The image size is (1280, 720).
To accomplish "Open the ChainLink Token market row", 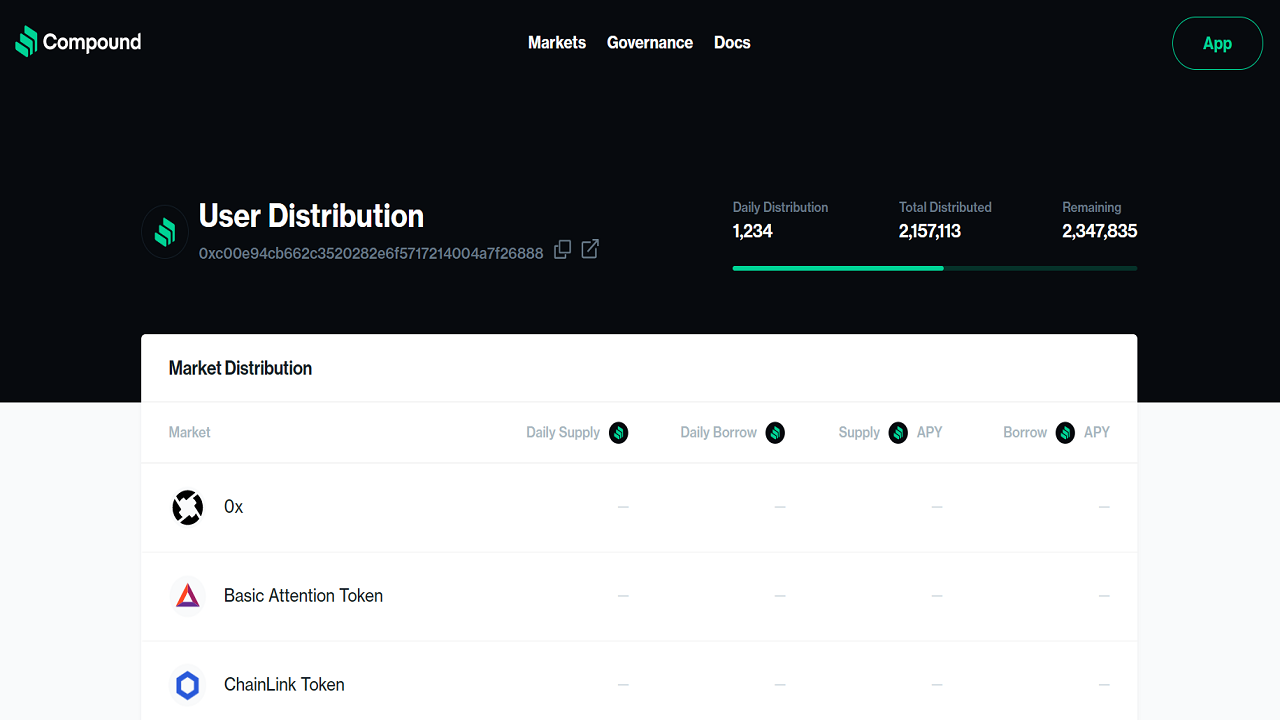I will pos(638,685).
